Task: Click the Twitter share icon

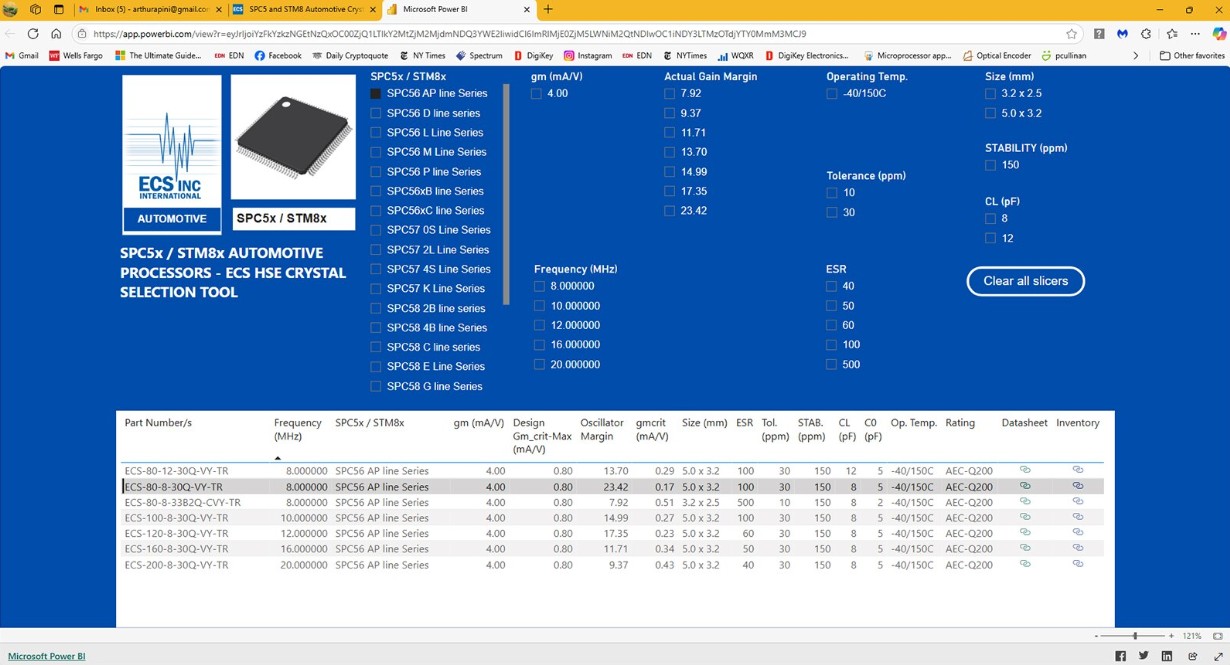Action: (1143, 656)
